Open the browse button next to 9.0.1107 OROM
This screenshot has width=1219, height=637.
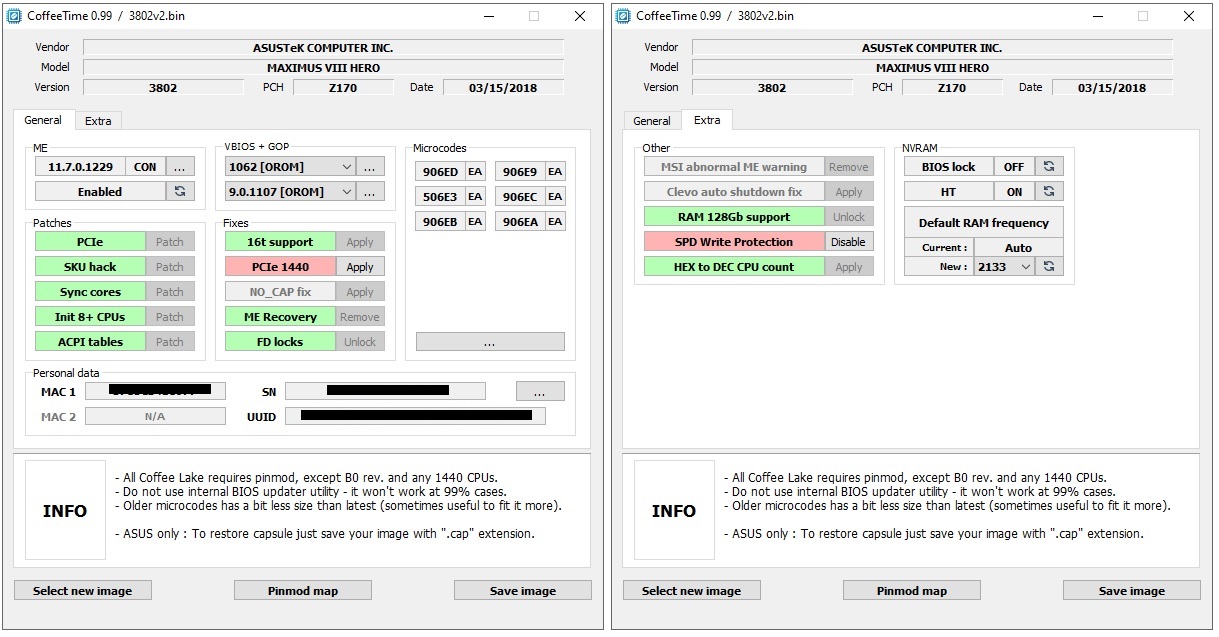[x=369, y=191]
